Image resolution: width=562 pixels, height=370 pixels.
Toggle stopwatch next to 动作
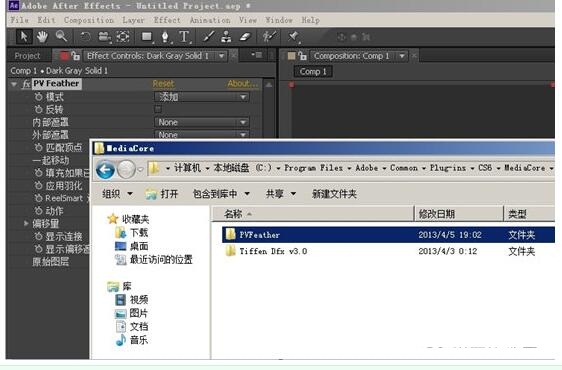(38, 210)
